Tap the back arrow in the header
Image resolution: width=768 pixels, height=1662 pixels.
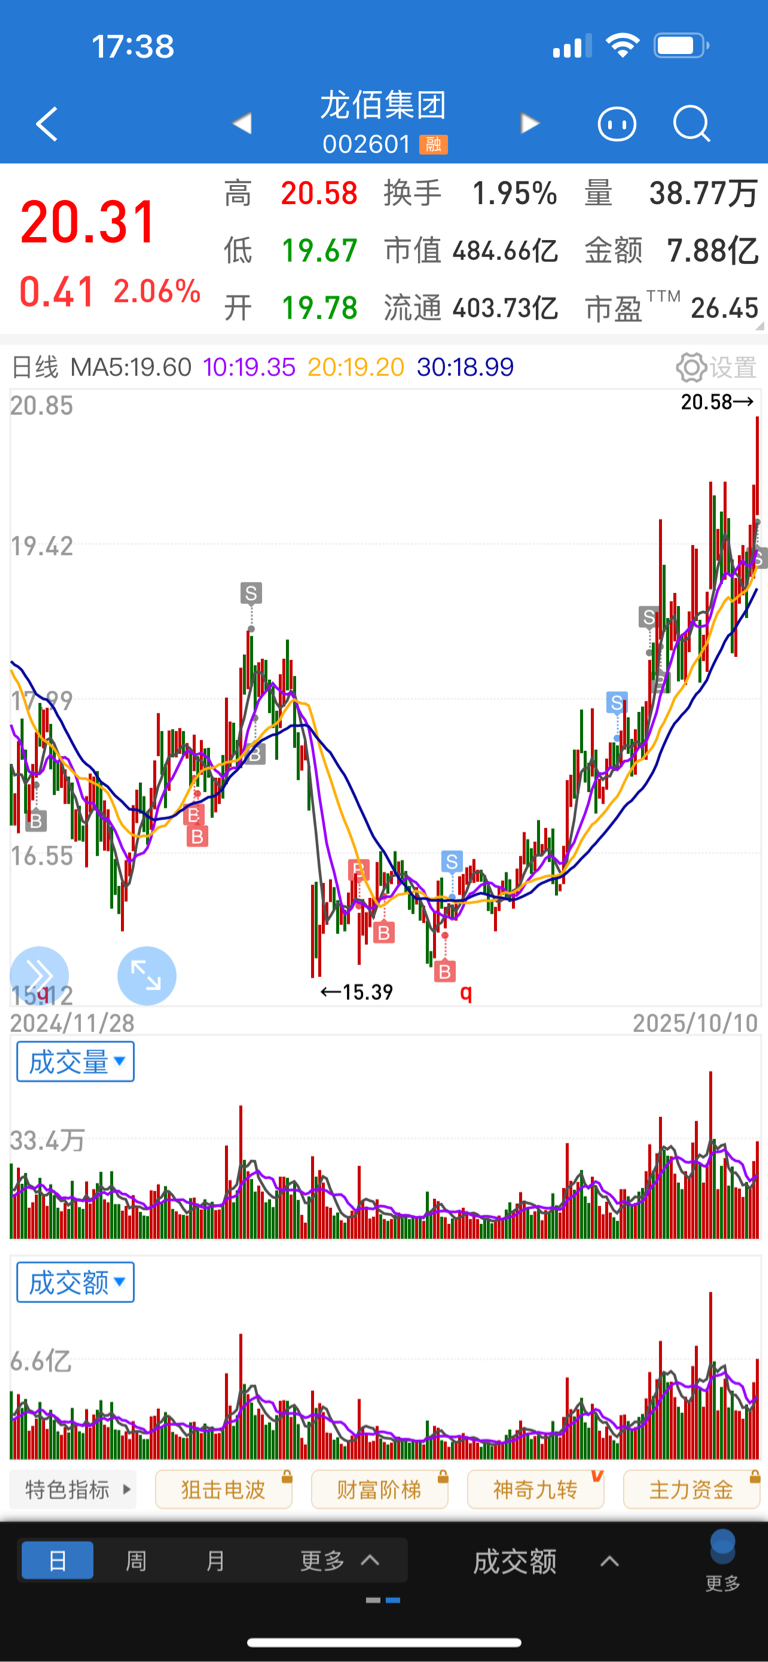tap(47, 124)
